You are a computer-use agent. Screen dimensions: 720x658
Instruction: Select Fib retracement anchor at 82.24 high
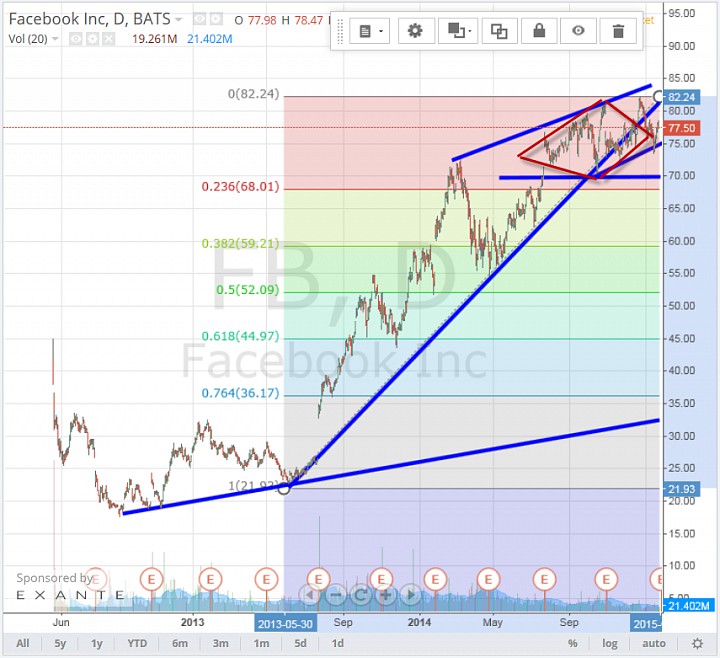[658, 96]
